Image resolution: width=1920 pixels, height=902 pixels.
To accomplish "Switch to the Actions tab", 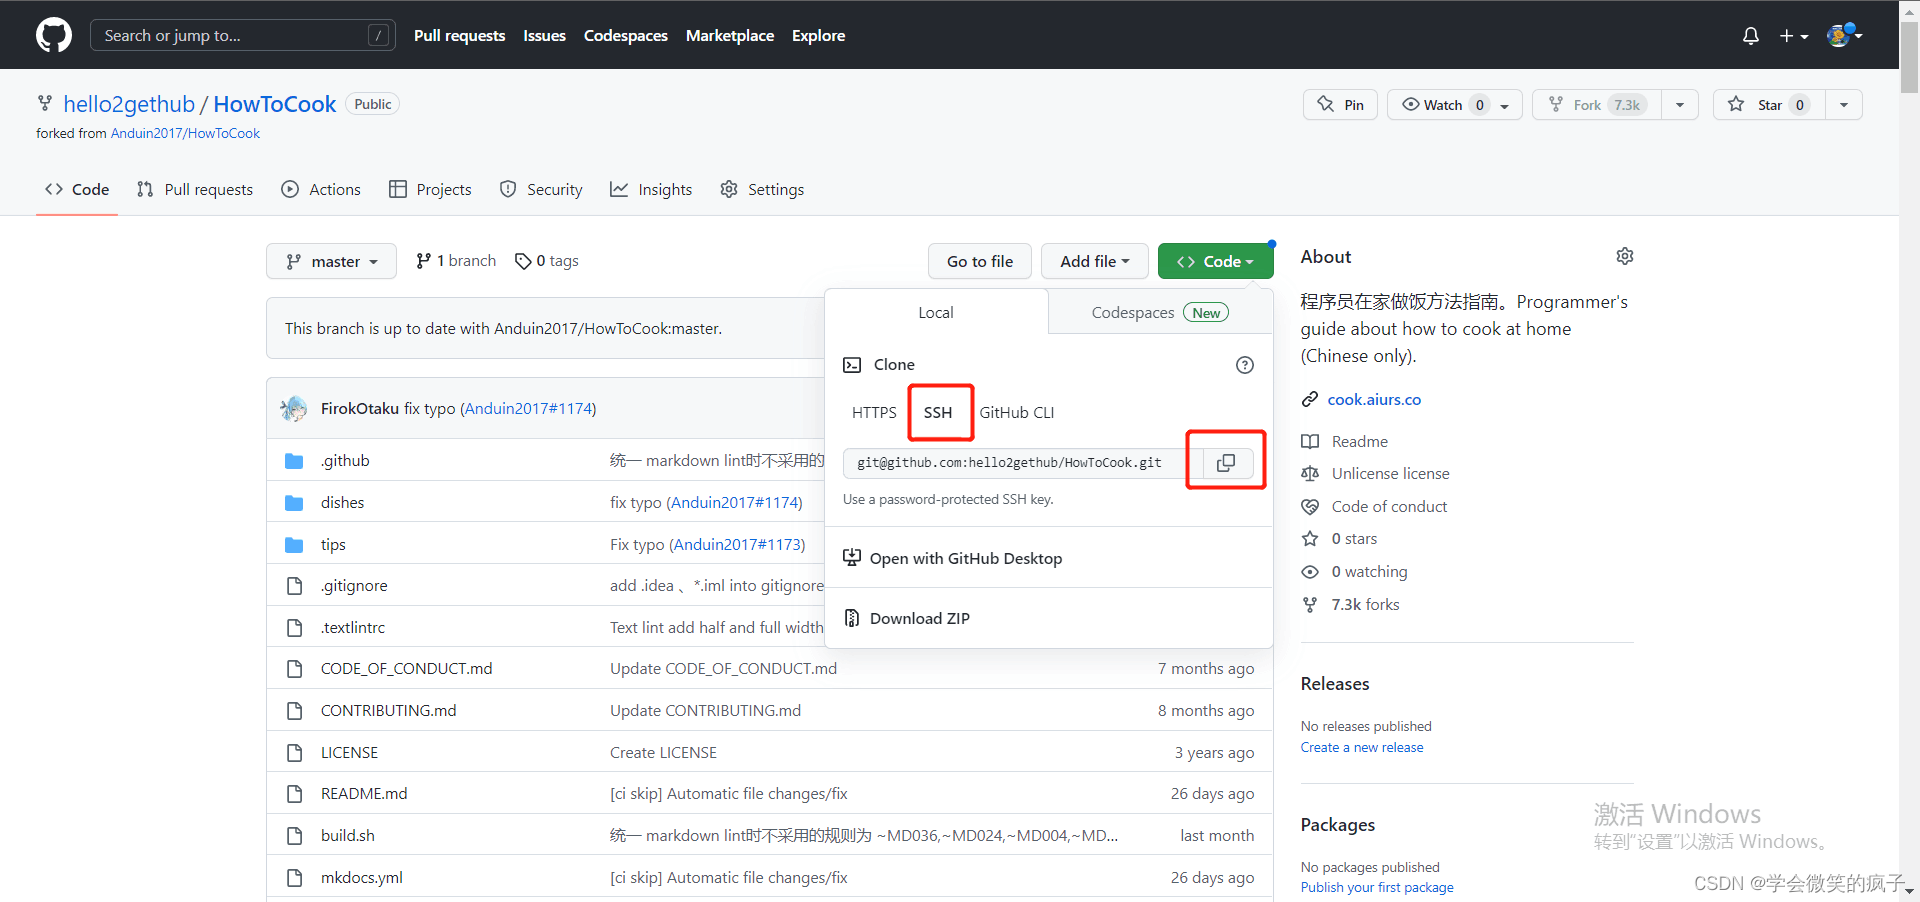I will 321,189.
